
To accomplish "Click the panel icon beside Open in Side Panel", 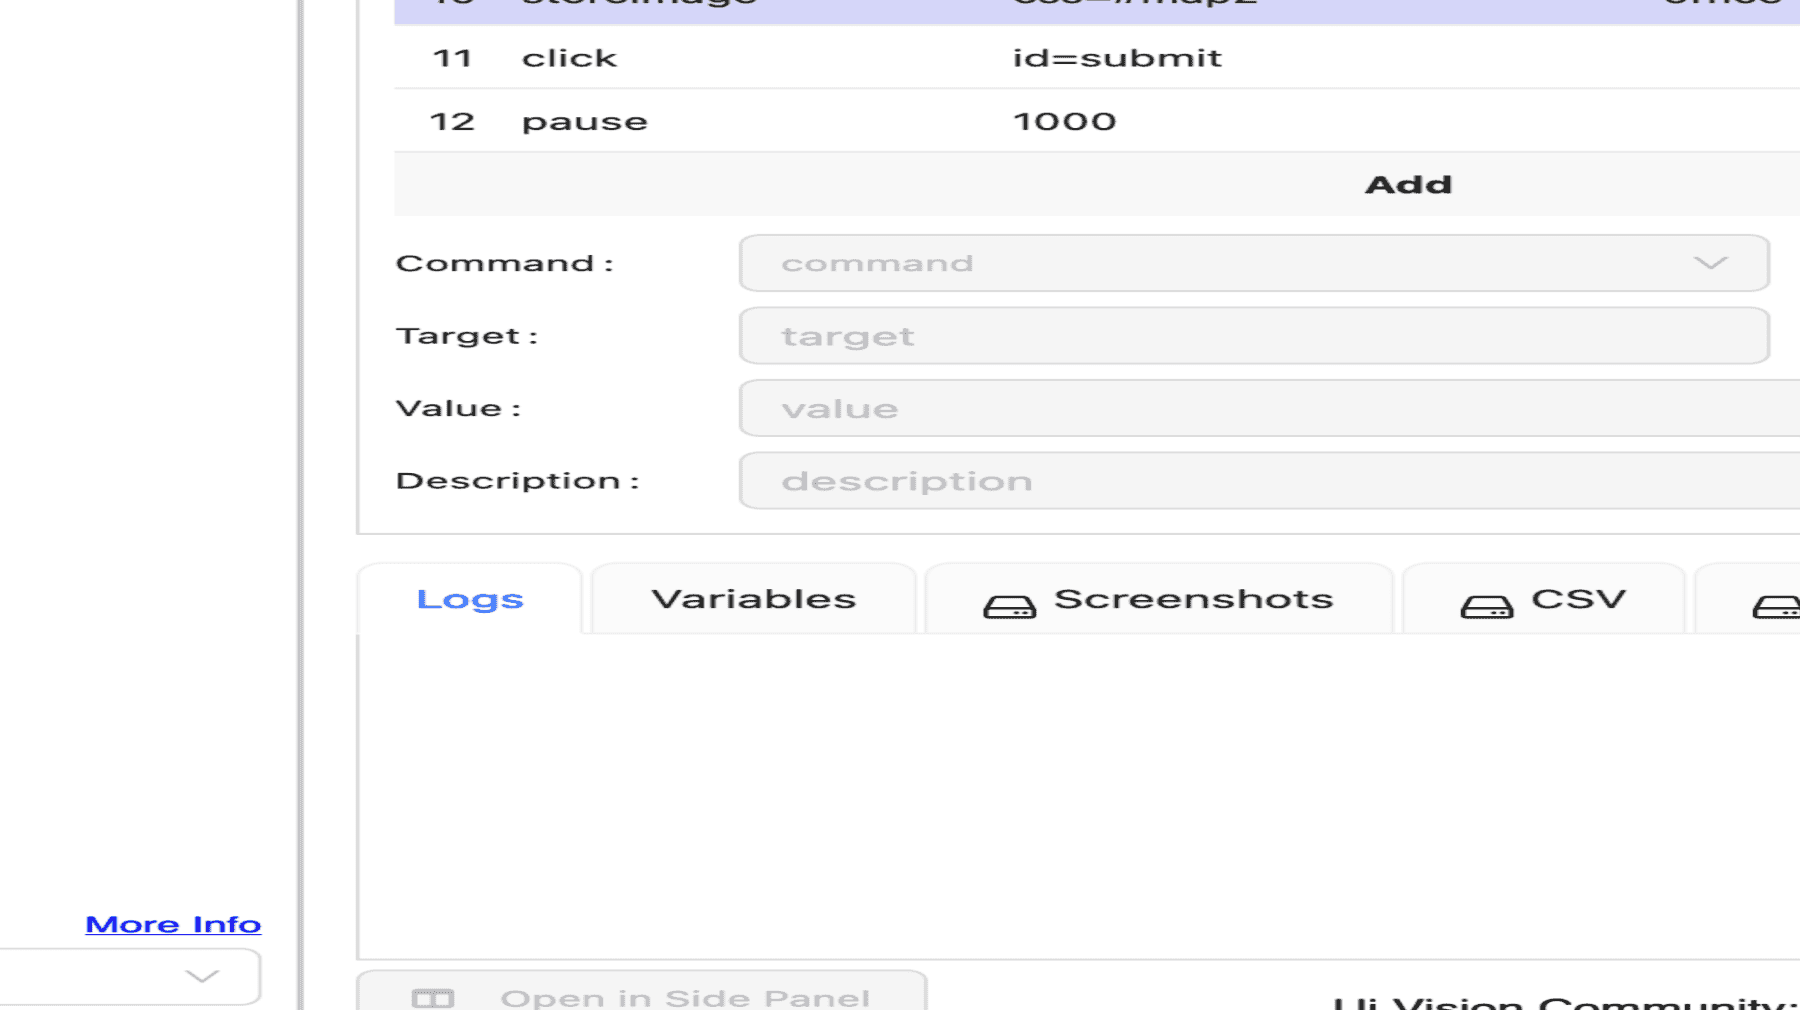I will pos(433,998).
